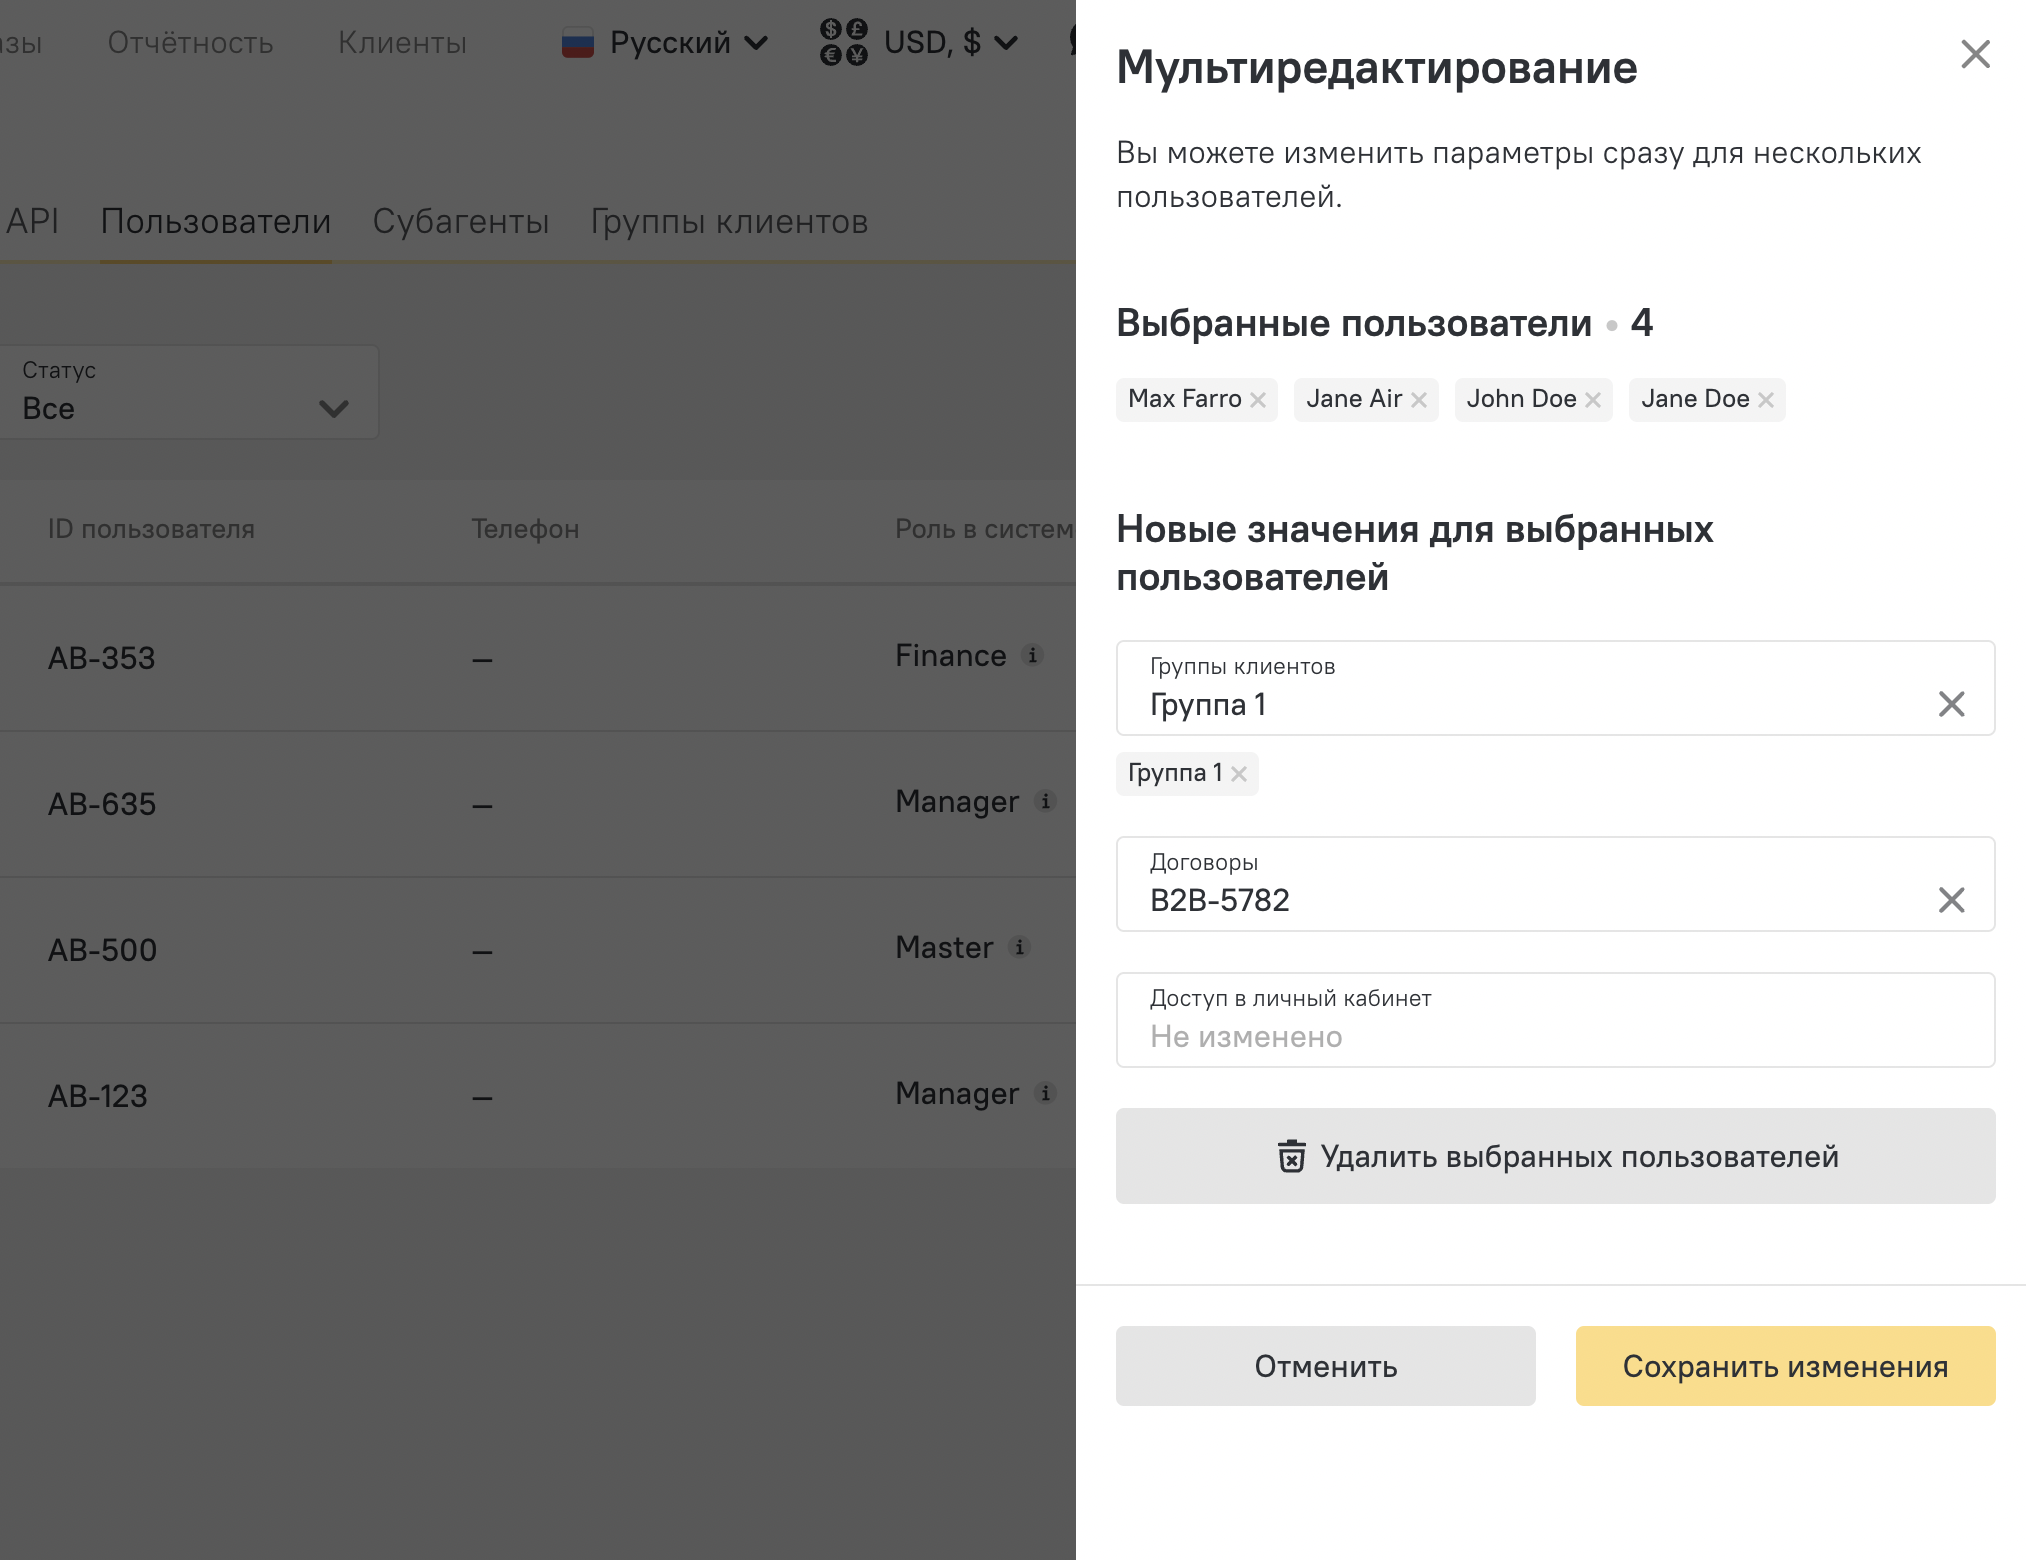Remove John Doe from selected users
This screenshot has height=1560, width=2026.
pos(1593,400)
